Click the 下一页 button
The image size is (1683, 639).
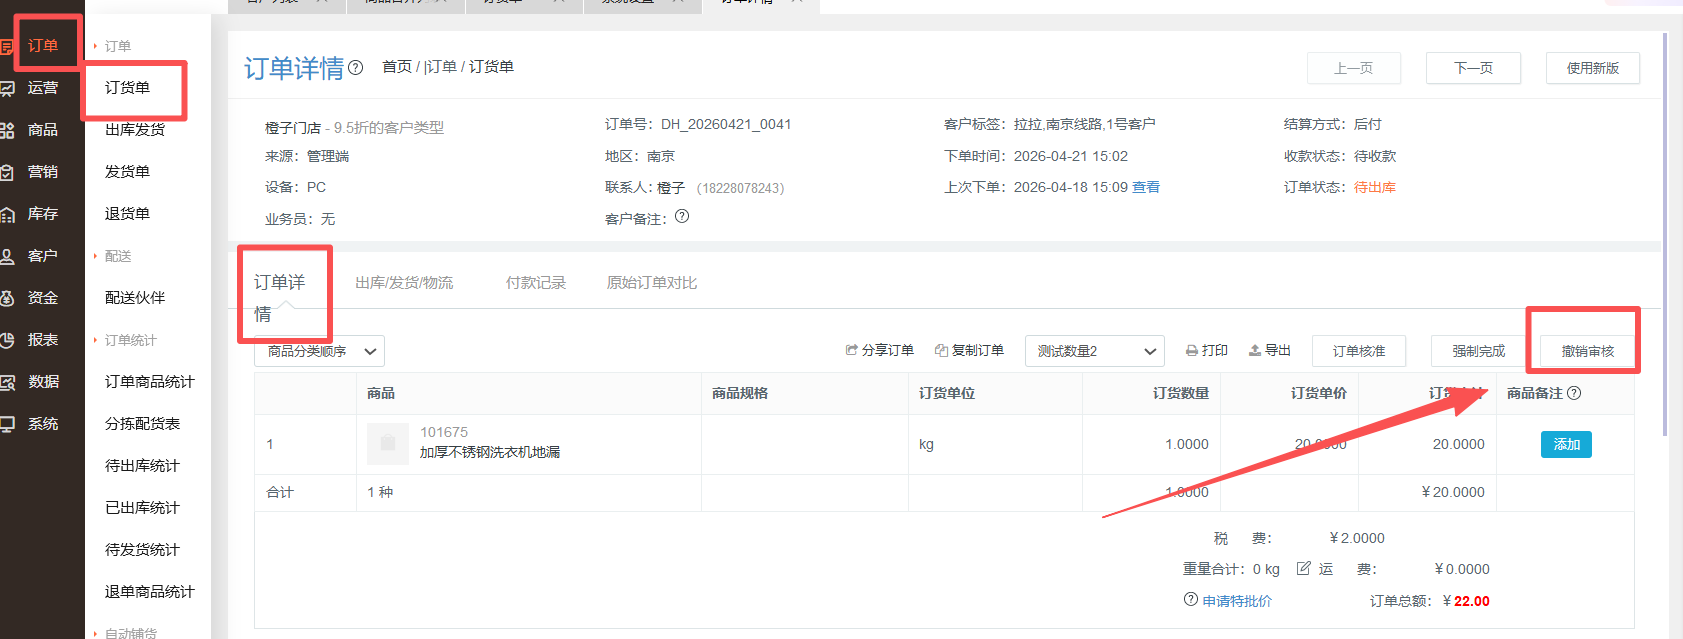pos(1474,68)
